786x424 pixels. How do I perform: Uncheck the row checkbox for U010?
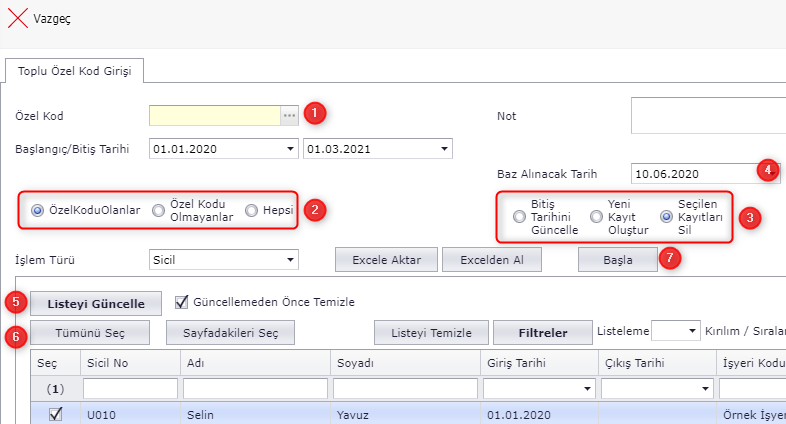pos(56,414)
